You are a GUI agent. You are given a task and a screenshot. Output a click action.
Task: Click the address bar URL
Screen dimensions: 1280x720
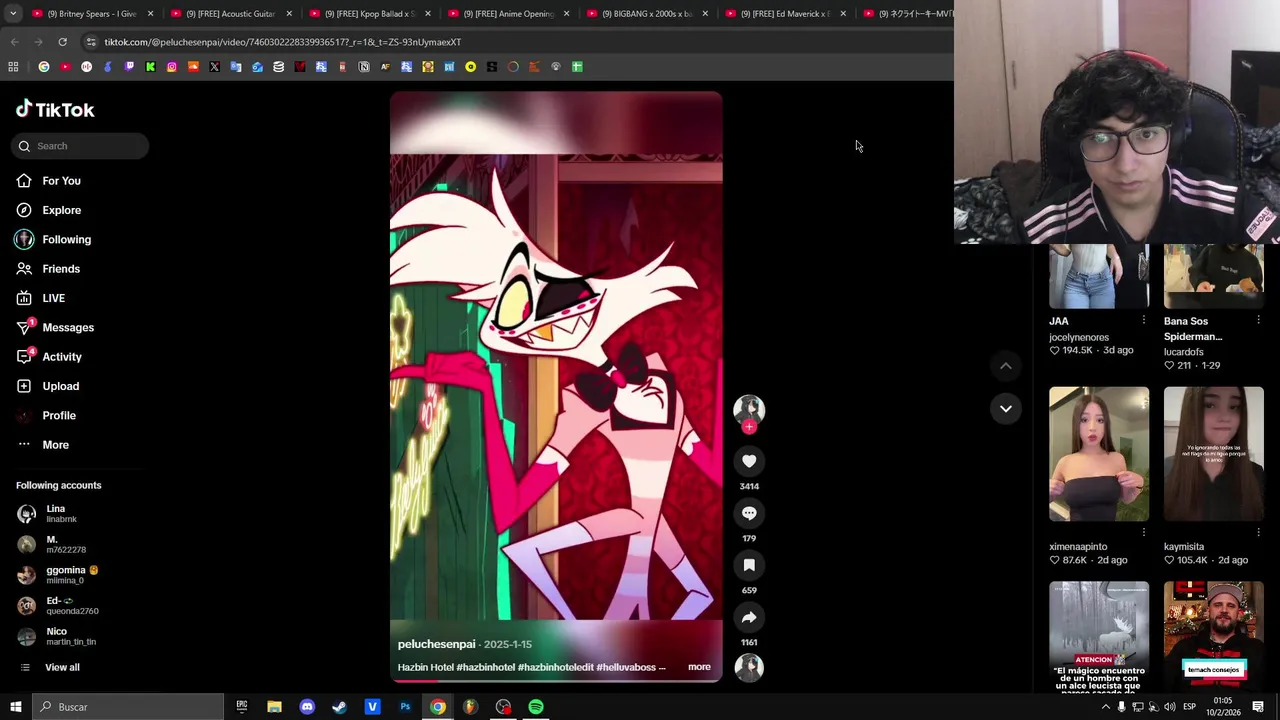[x=283, y=42]
